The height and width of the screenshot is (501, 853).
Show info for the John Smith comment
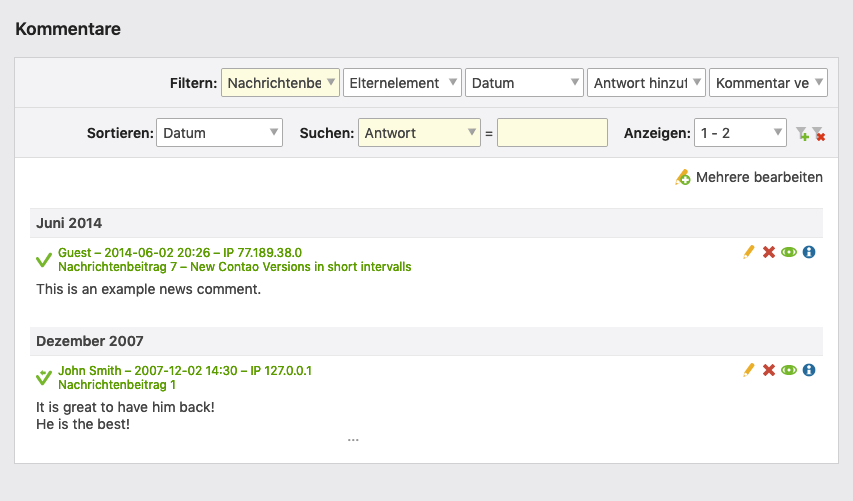coord(809,370)
